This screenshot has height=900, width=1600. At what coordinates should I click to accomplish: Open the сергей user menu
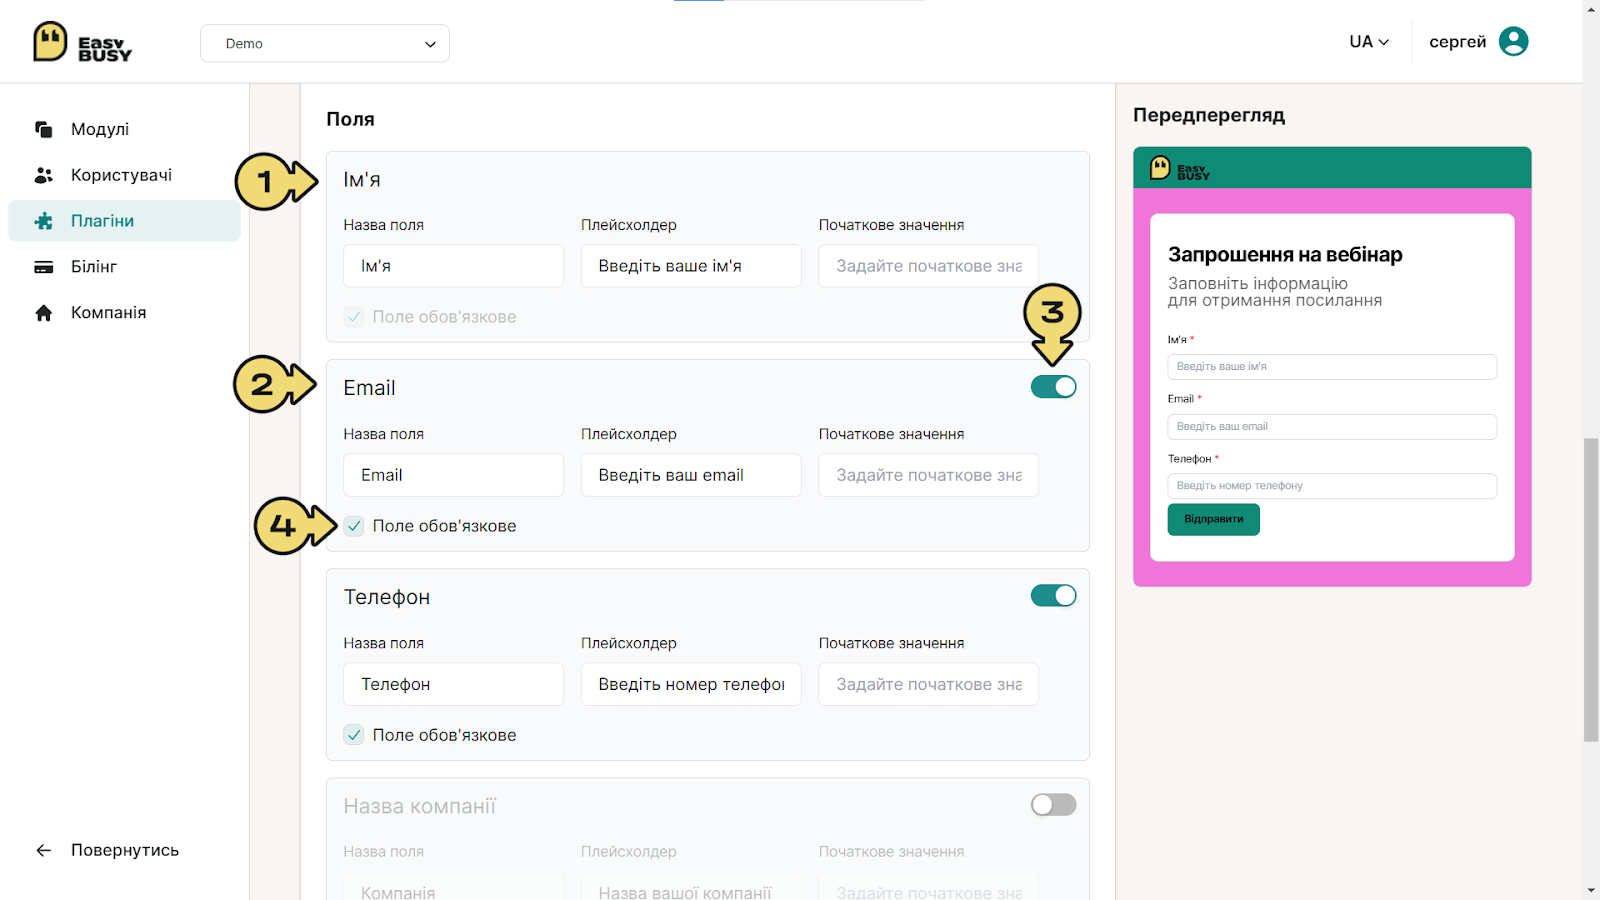coord(1479,41)
